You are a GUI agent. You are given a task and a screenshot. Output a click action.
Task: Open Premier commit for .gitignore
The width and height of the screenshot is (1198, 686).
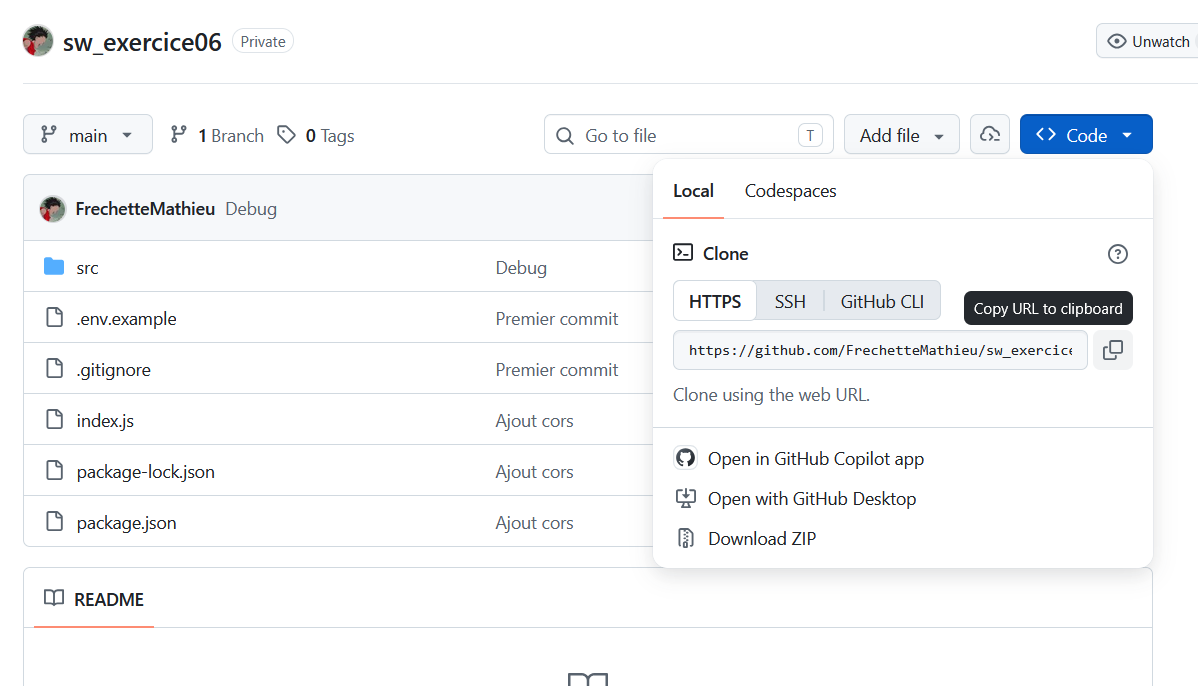(x=556, y=370)
